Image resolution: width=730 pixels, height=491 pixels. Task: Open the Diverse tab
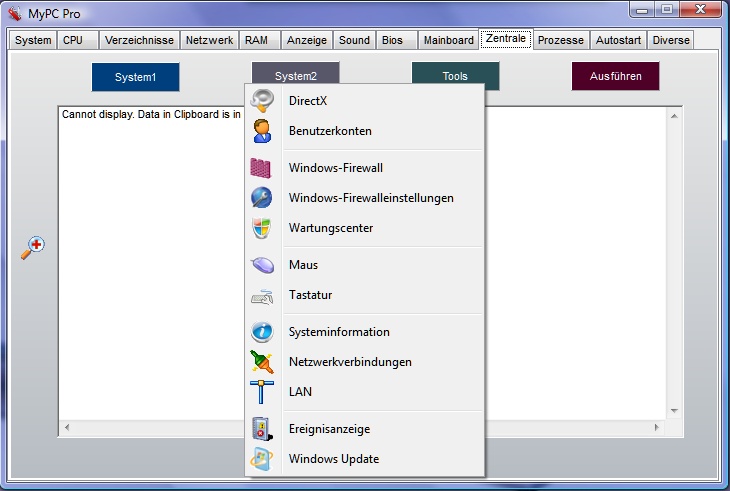pyautogui.click(x=671, y=40)
